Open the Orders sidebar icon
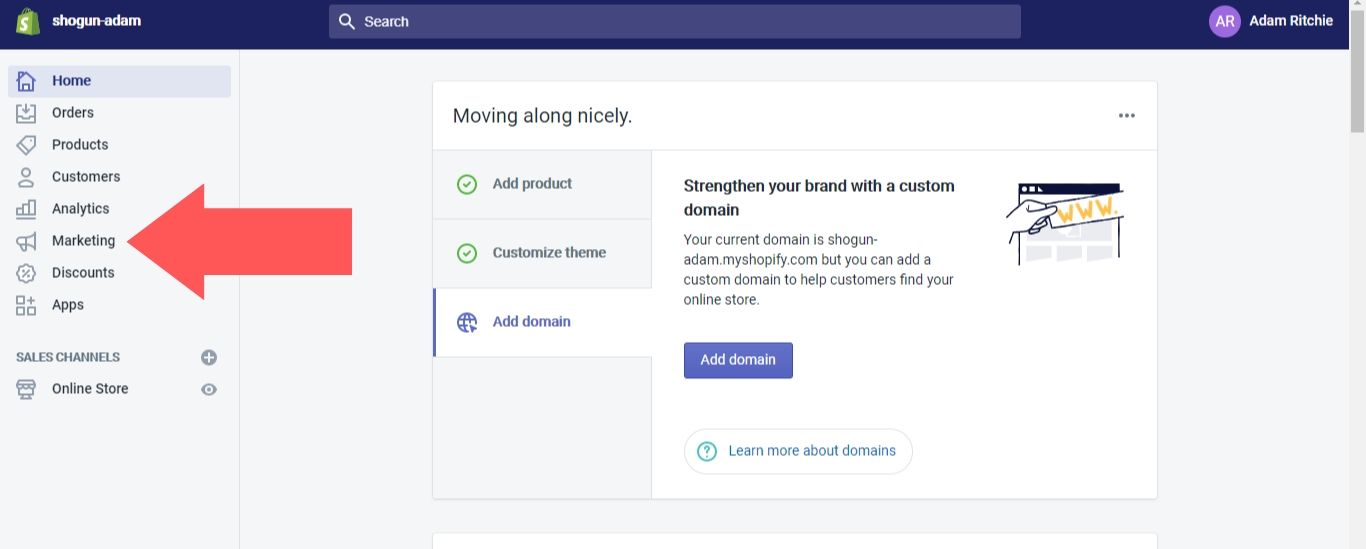This screenshot has width=1366, height=549. 26,113
